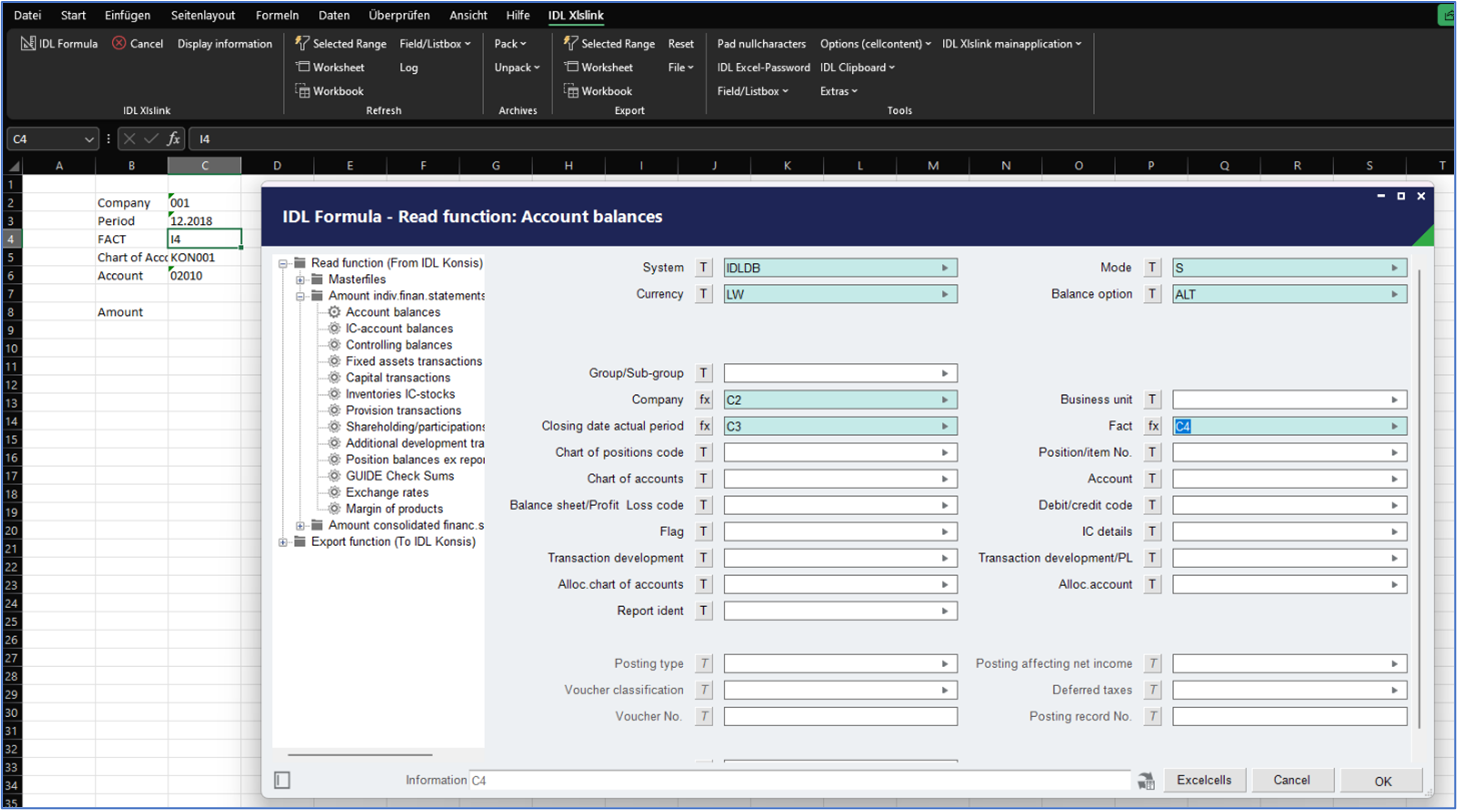This screenshot has width=1457, height=810.
Task: Click formula bar cancel X icon
Action: coord(130,139)
